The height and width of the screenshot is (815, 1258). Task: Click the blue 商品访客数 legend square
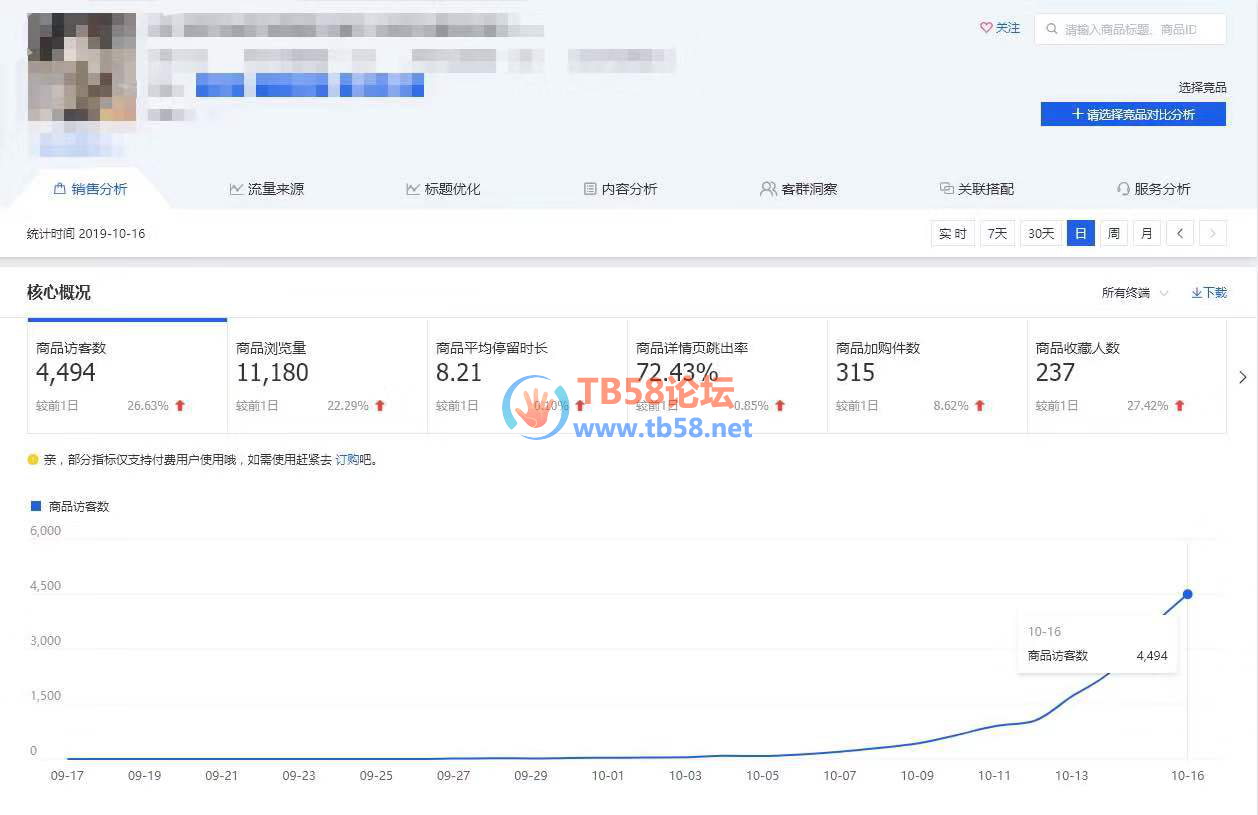point(36,506)
